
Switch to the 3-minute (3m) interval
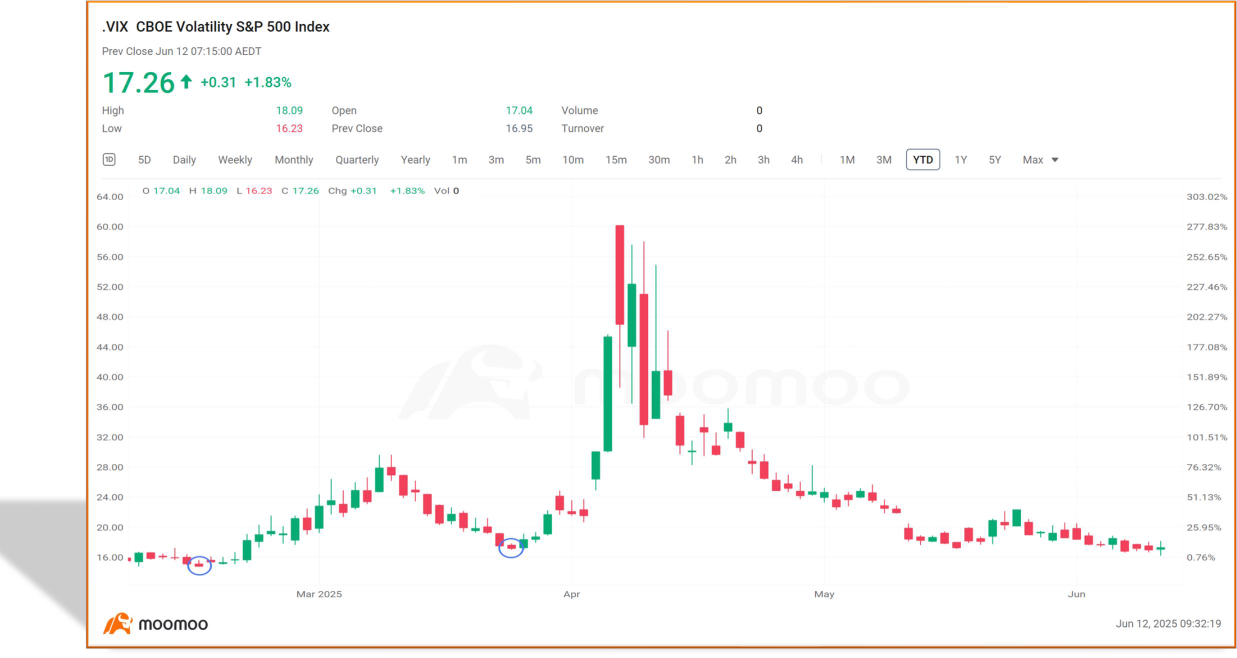(496, 160)
